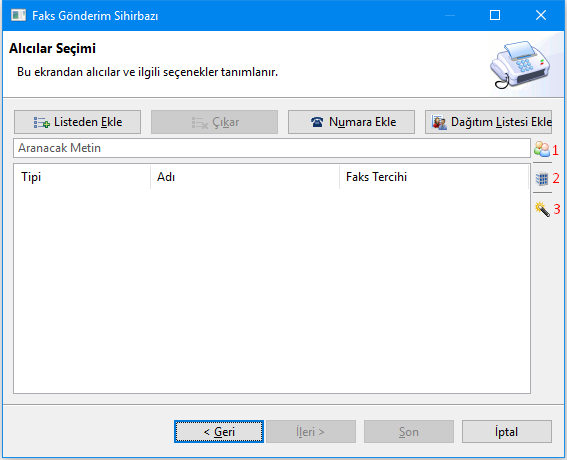Click the list-plus icon on Listeden Ekle
The height and width of the screenshot is (460, 567).
[x=42, y=123]
